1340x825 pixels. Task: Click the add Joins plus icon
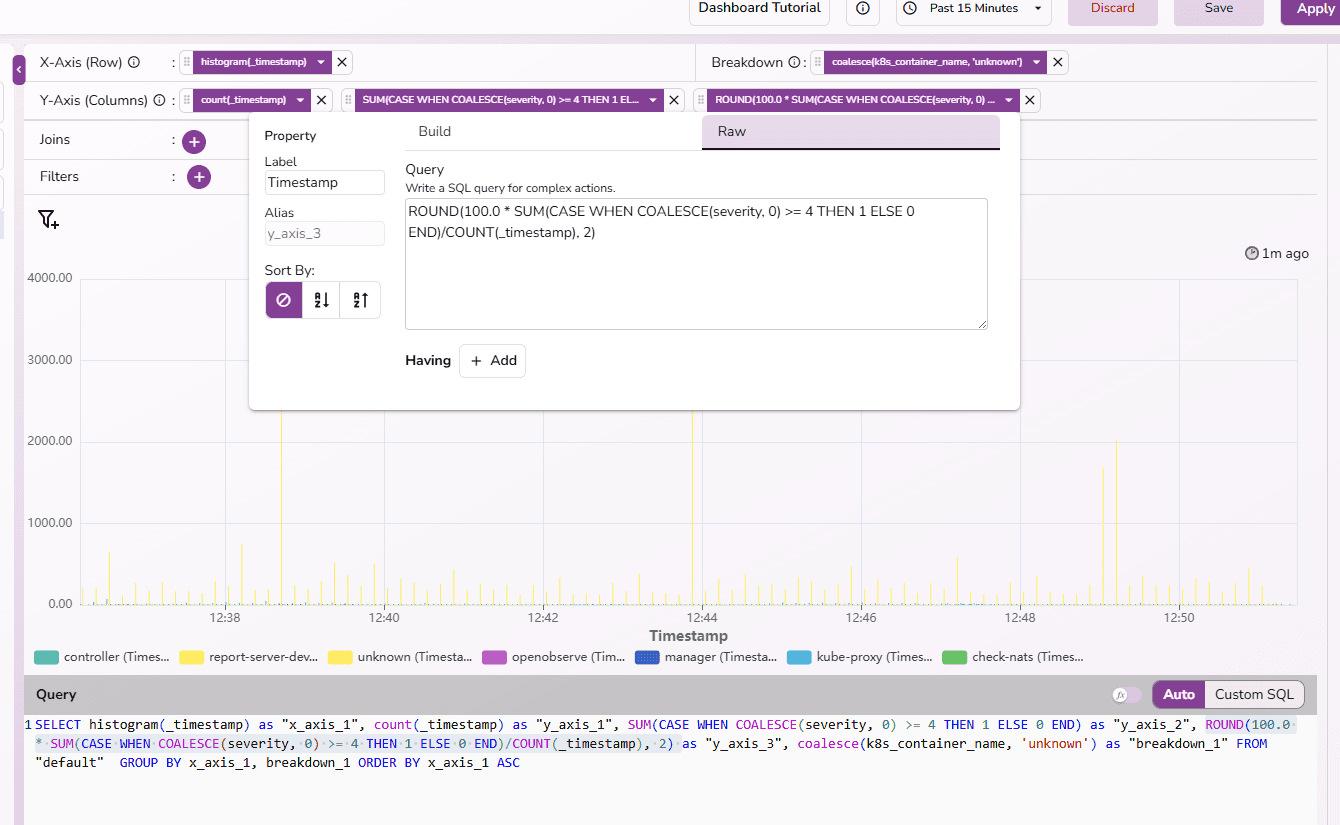coord(194,141)
